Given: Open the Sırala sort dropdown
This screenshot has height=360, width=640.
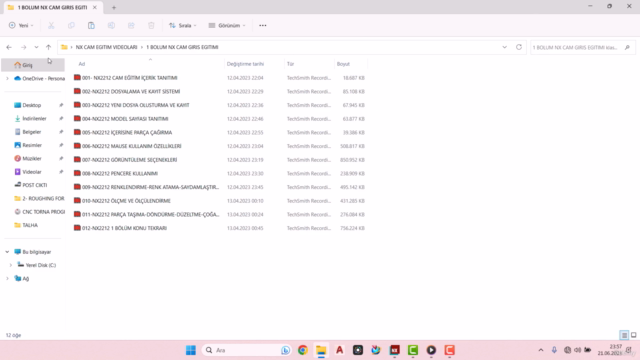Looking at the screenshot, I should (x=183, y=25).
